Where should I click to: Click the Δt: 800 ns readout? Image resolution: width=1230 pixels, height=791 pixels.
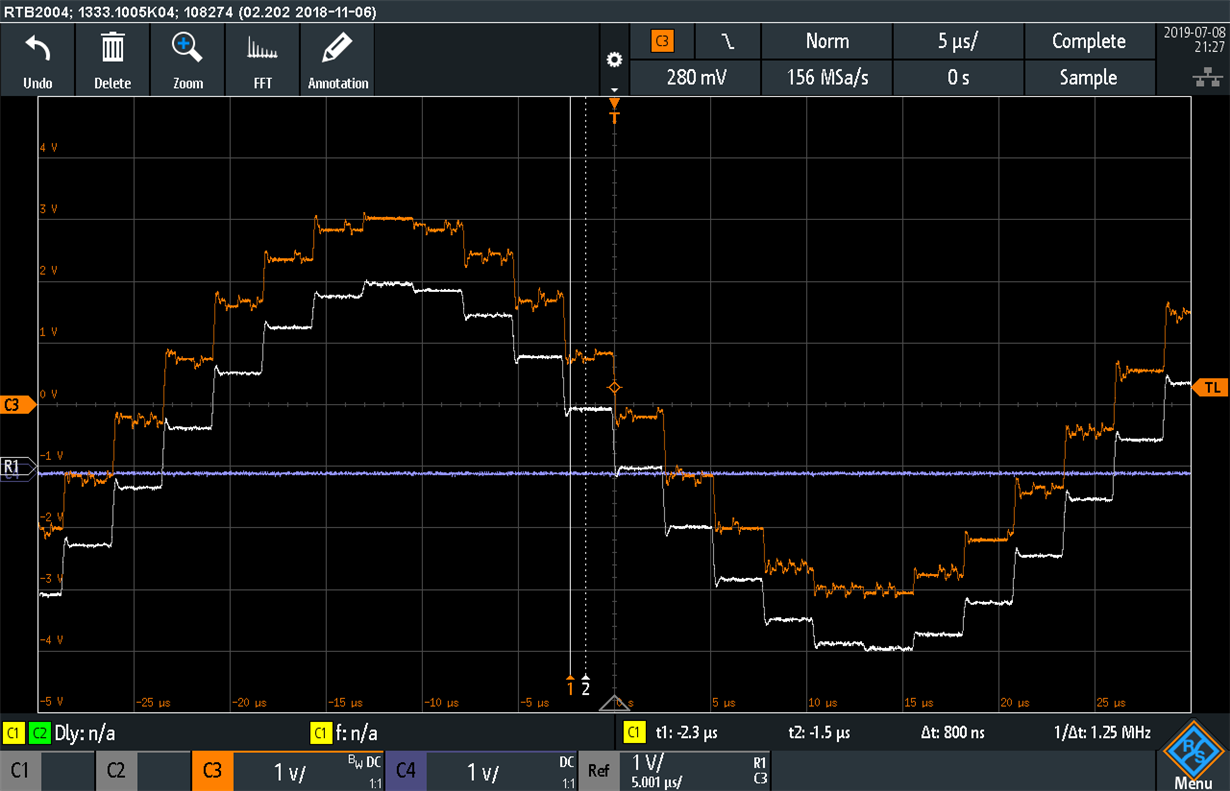952,733
